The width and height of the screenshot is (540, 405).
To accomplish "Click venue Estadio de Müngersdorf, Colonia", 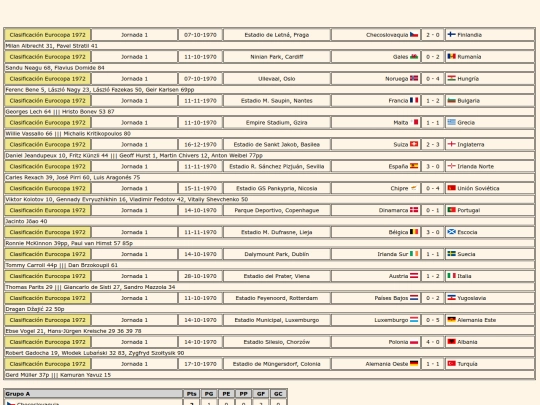I will 277,364.
